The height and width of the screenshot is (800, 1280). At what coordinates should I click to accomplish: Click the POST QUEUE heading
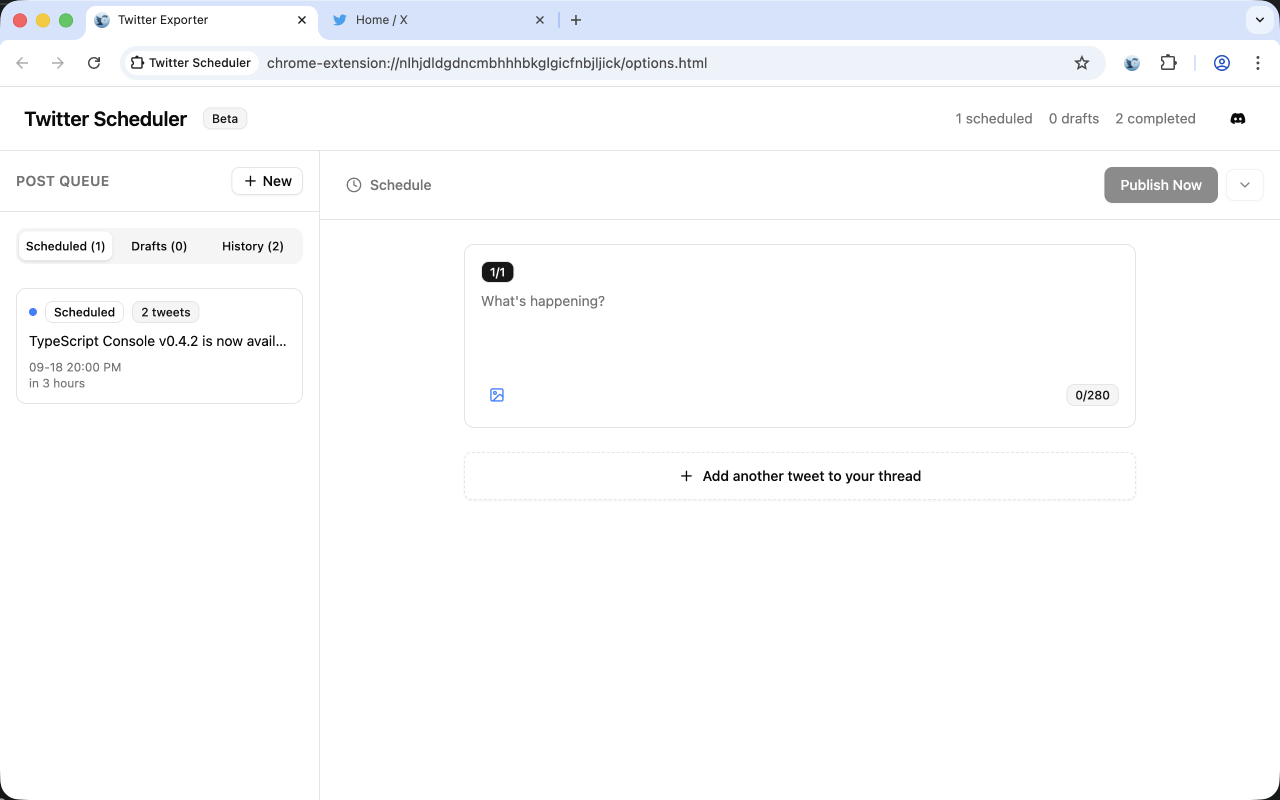[63, 181]
